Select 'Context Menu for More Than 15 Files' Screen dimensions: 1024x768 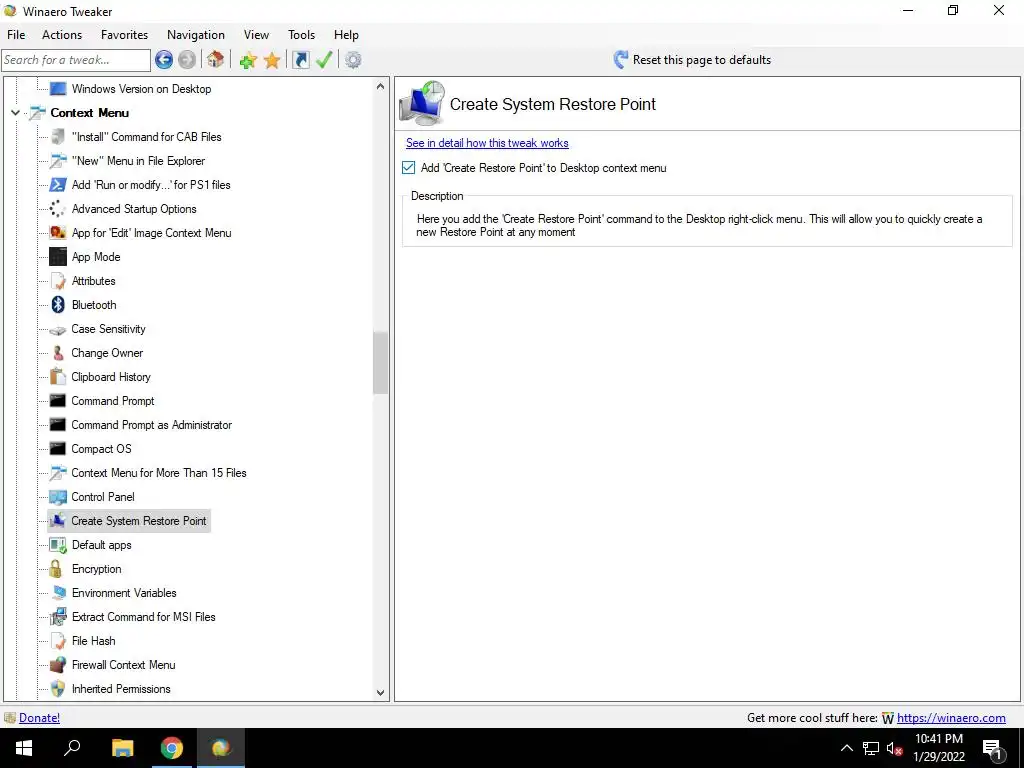point(159,473)
